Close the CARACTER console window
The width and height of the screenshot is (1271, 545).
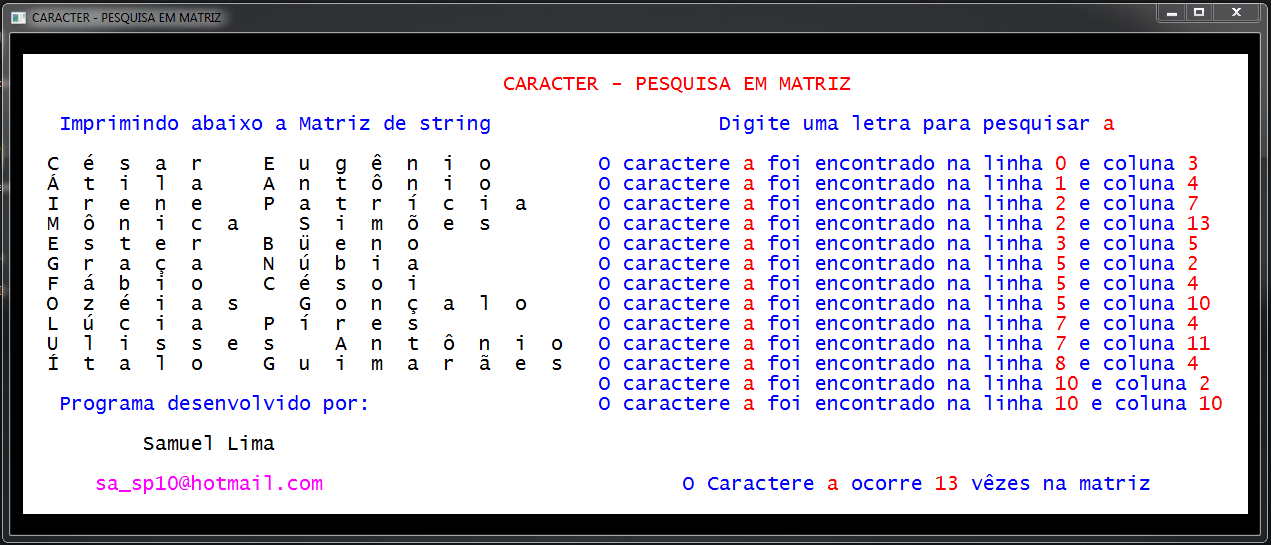(x=1237, y=13)
